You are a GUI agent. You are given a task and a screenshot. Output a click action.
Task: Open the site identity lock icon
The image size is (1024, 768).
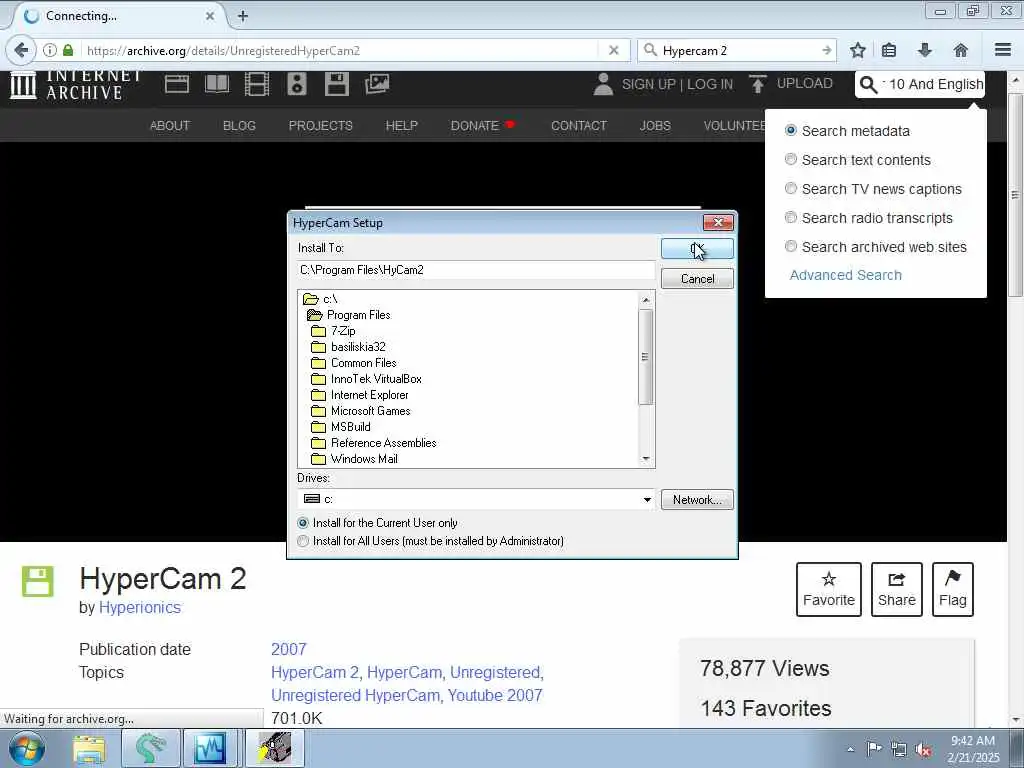pyautogui.click(x=68, y=50)
